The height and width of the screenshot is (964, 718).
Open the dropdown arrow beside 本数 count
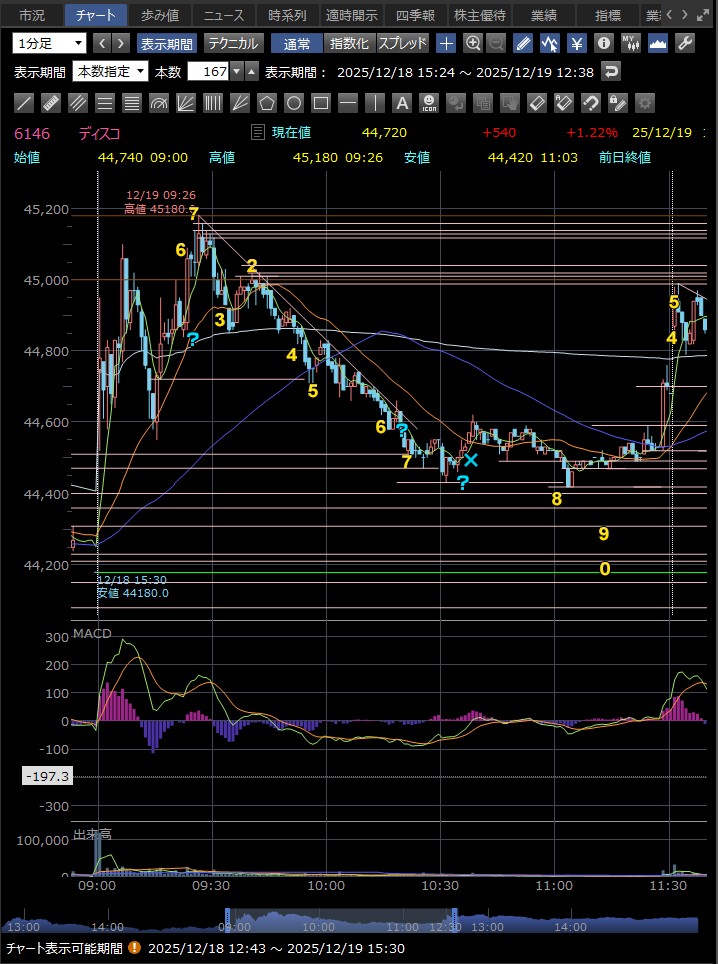[x=236, y=71]
